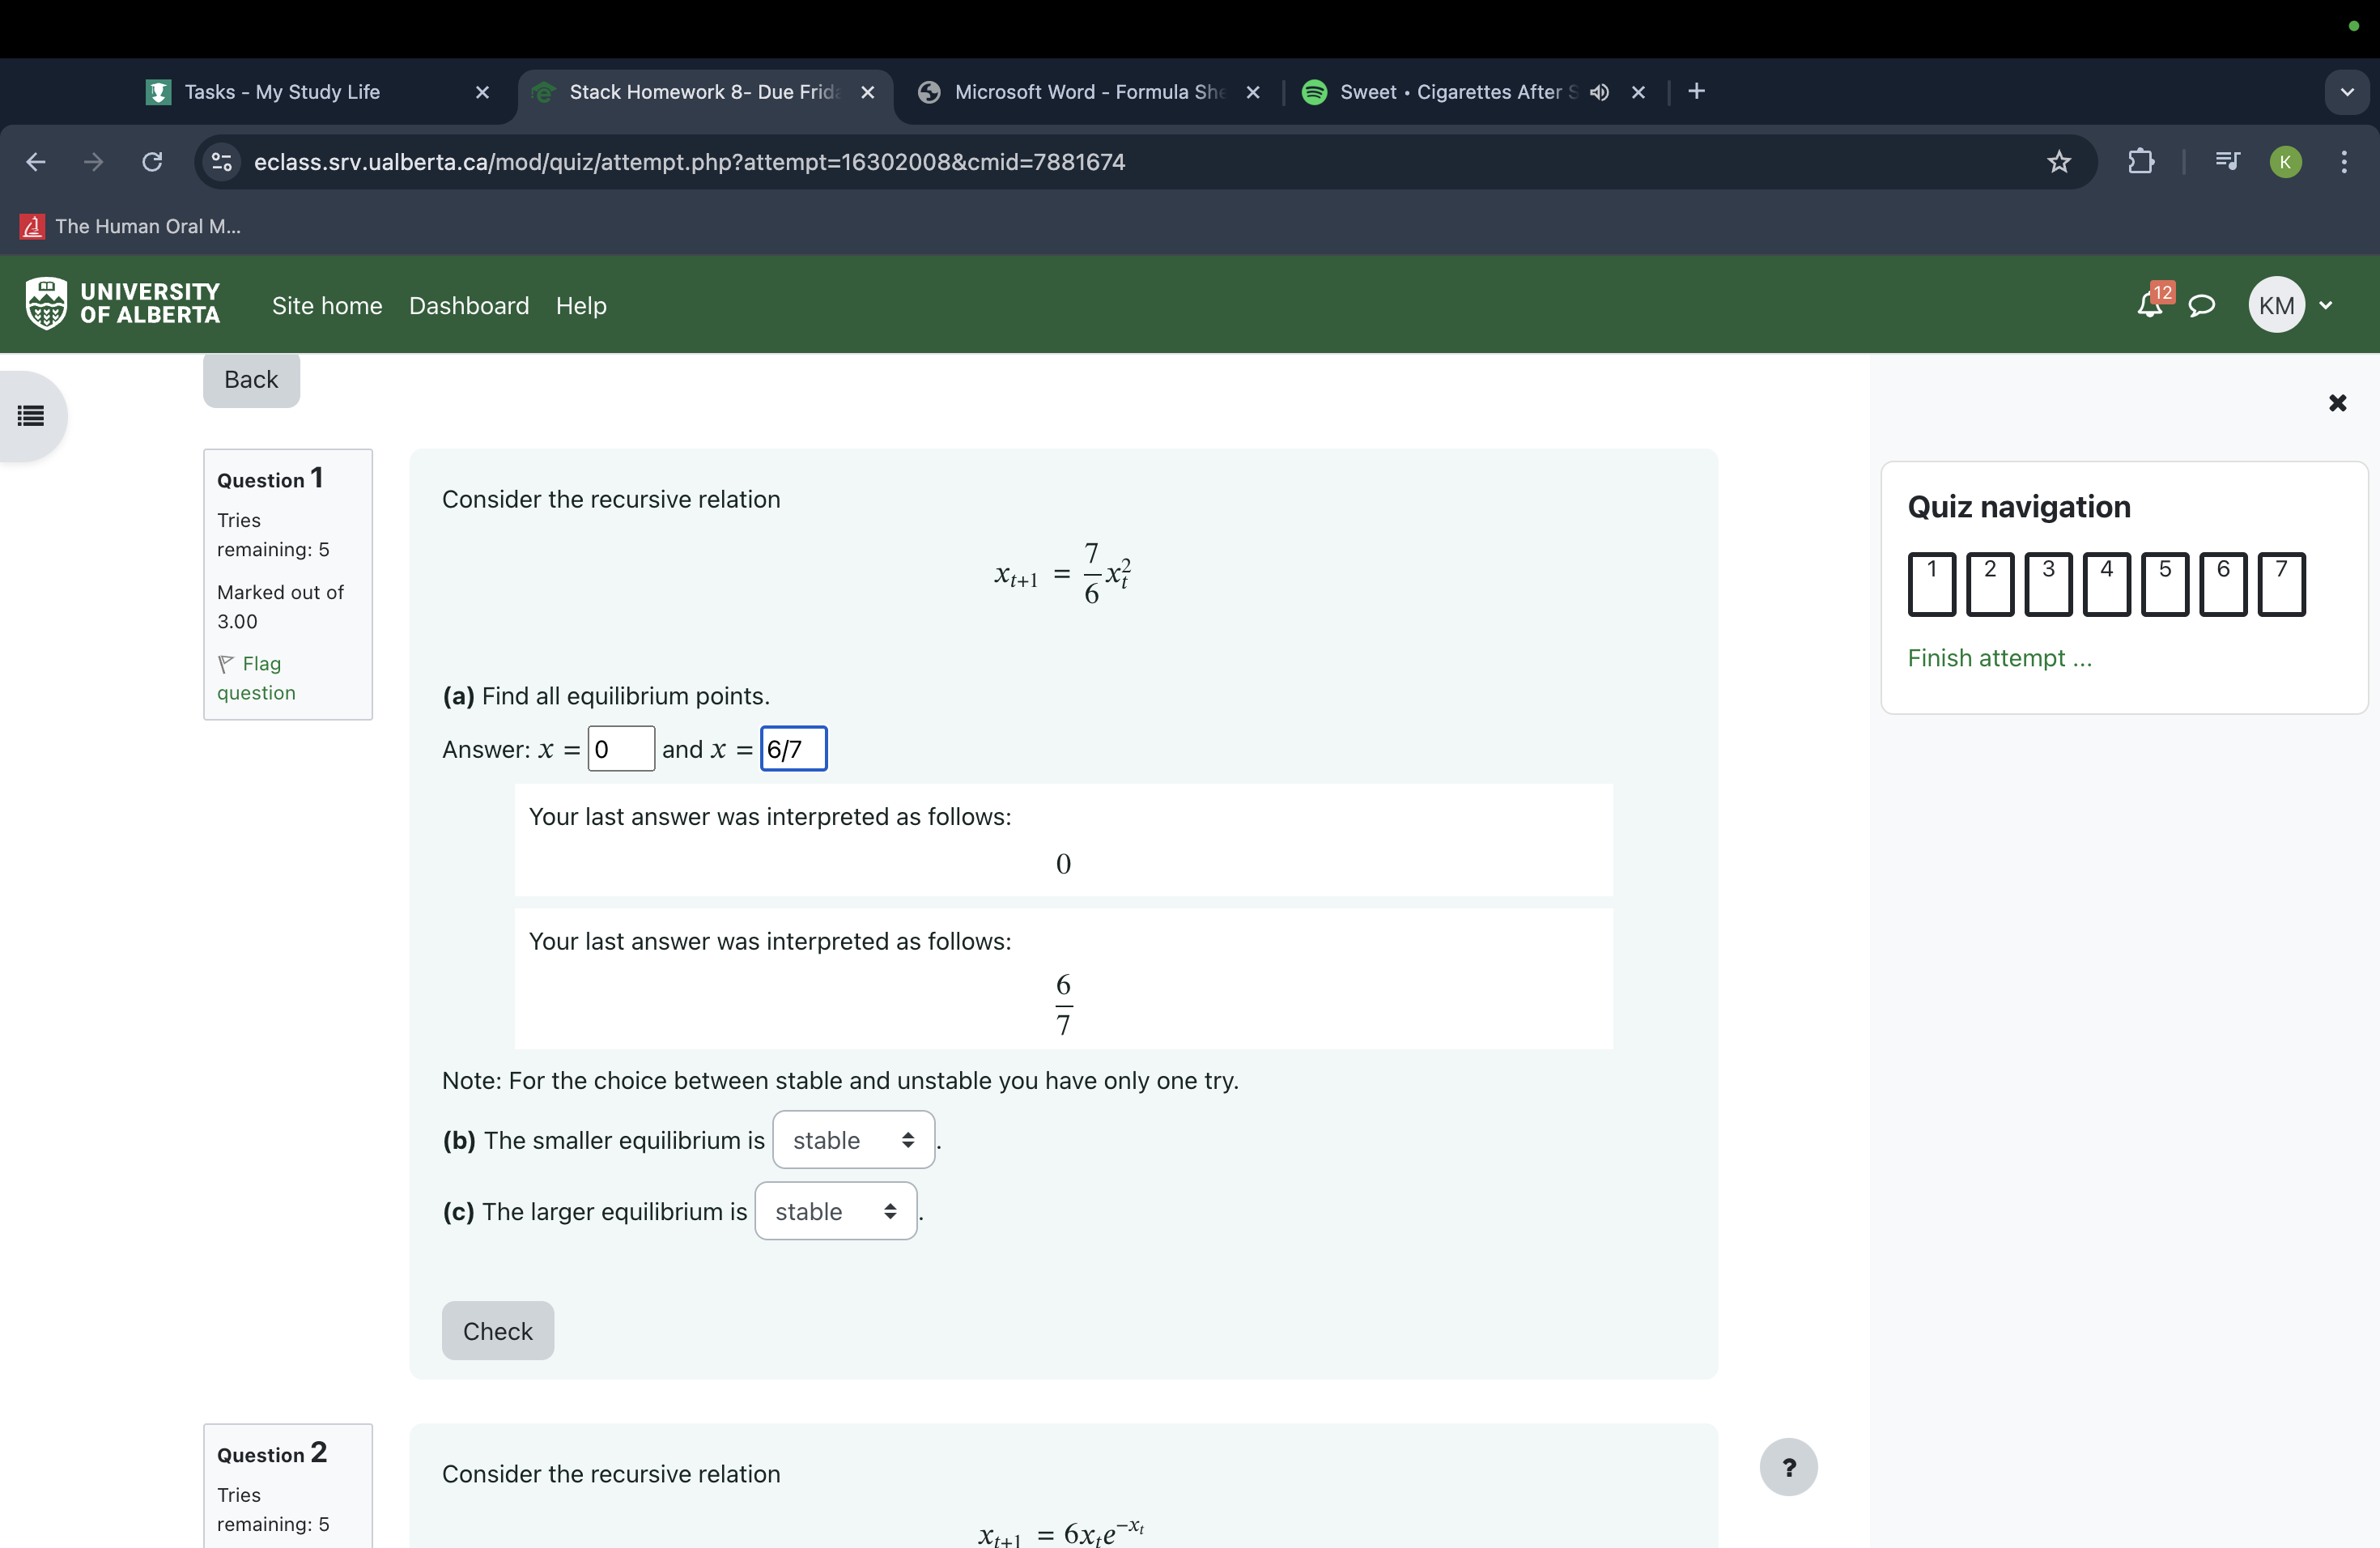This screenshot has width=2380, height=1548.
Task: Open the tab search dropdown arrow
Action: (2347, 92)
